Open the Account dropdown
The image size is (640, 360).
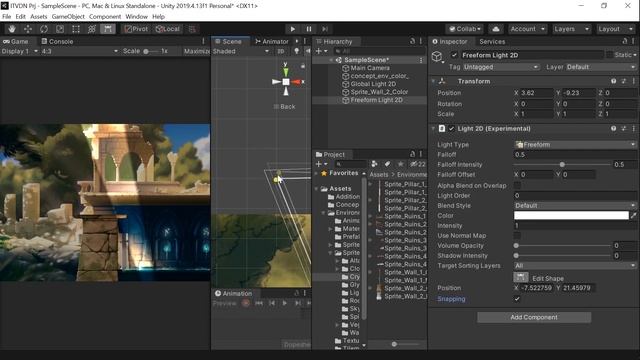coord(527,29)
